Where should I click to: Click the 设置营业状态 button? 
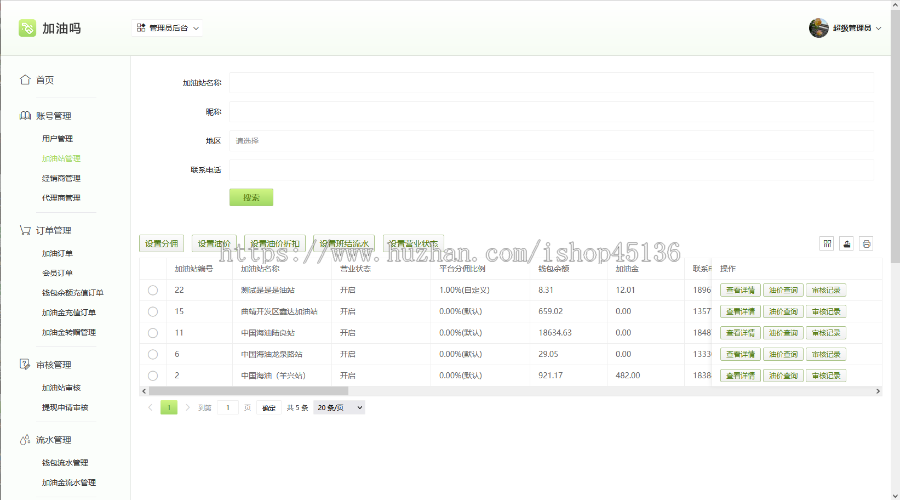coord(413,243)
